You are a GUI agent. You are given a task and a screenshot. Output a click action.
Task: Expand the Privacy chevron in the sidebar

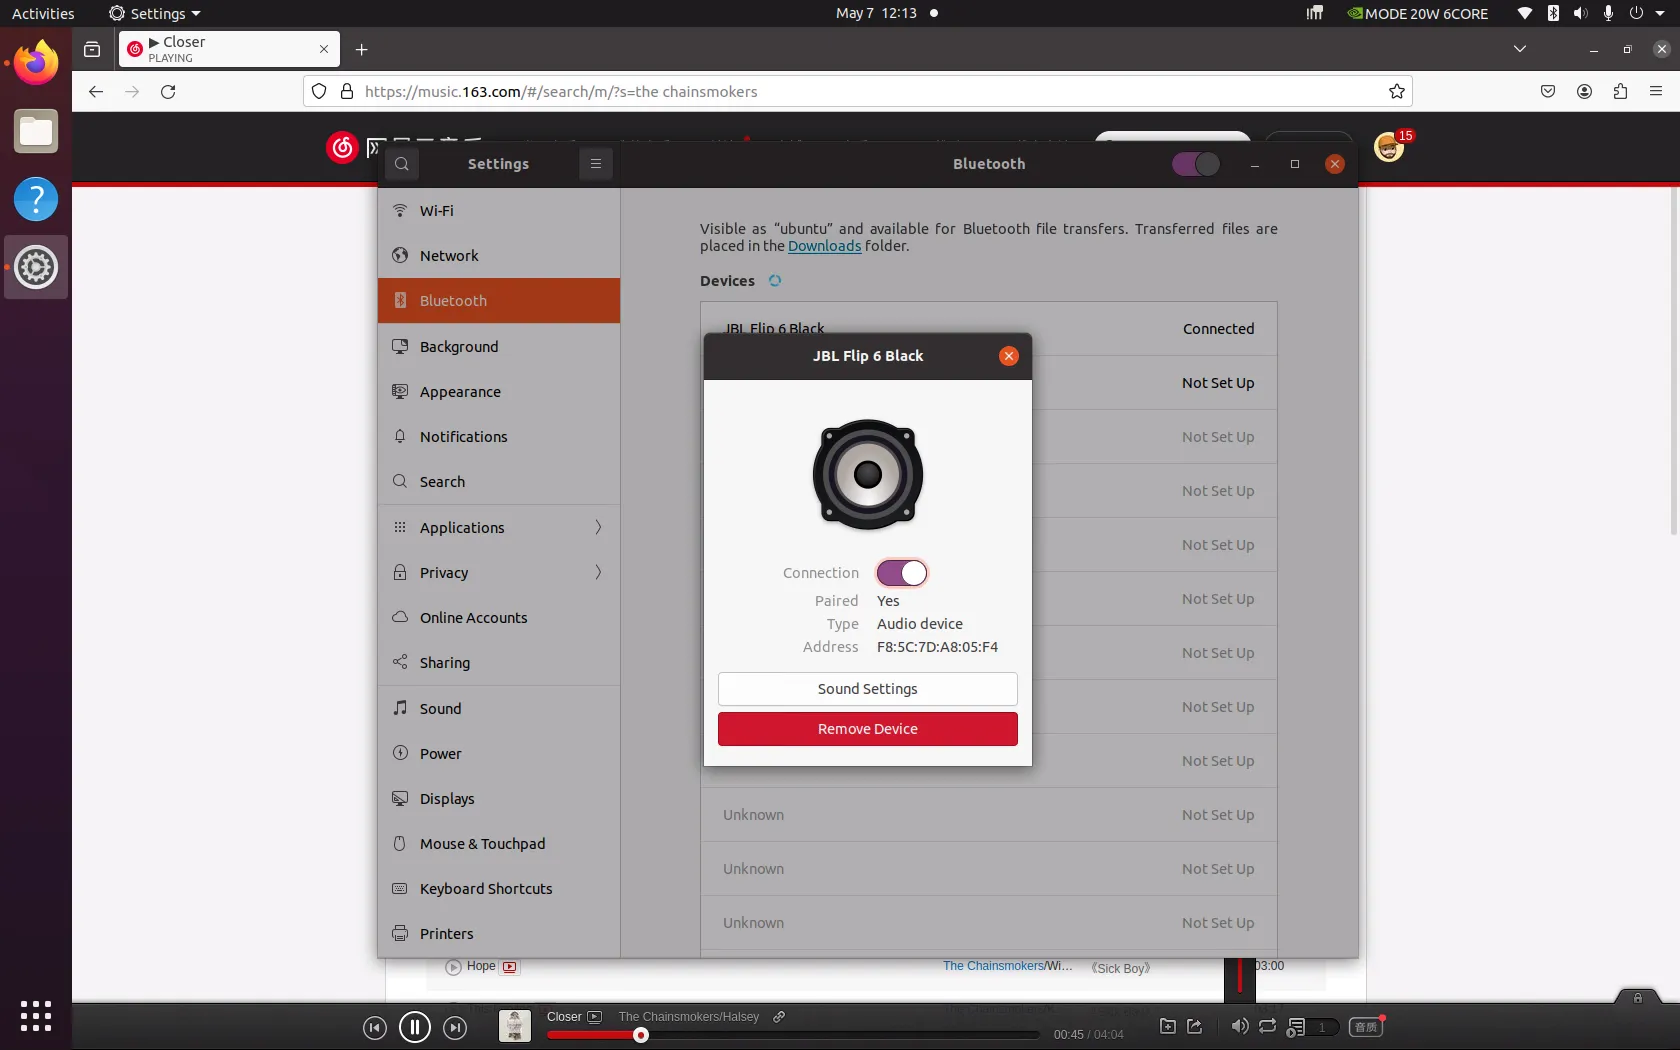point(598,572)
